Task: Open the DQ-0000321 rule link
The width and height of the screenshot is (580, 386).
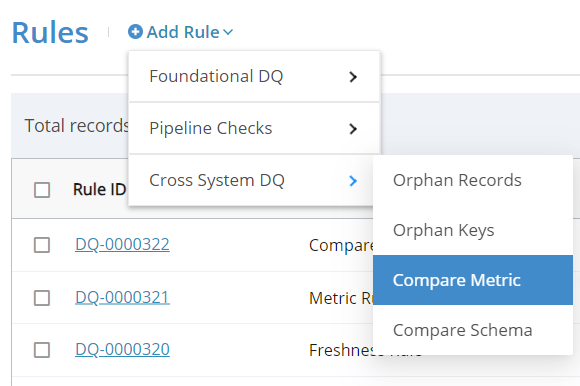Action: point(122,298)
